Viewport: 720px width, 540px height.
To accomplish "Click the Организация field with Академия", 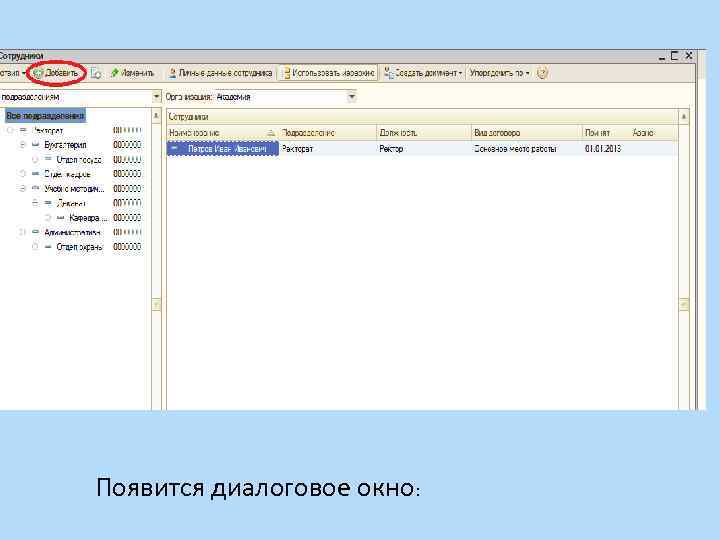I will pos(280,97).
